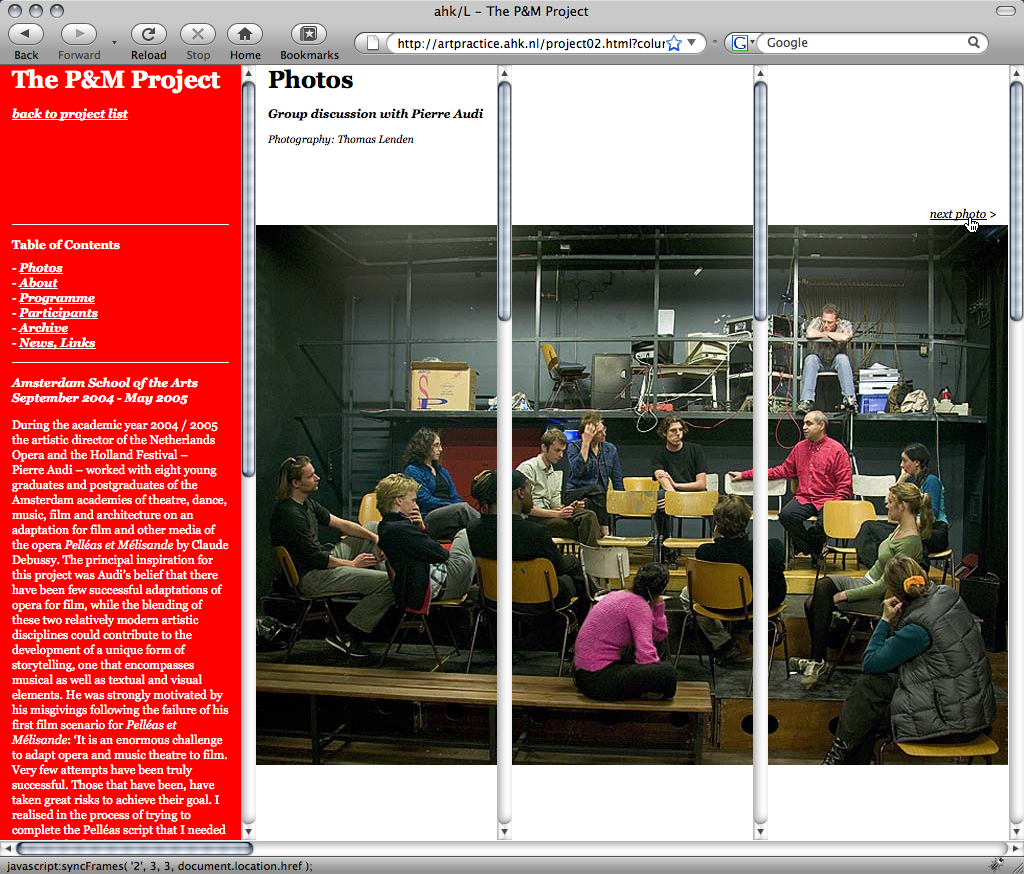Open the Participants link

click(x=58, y=313)
